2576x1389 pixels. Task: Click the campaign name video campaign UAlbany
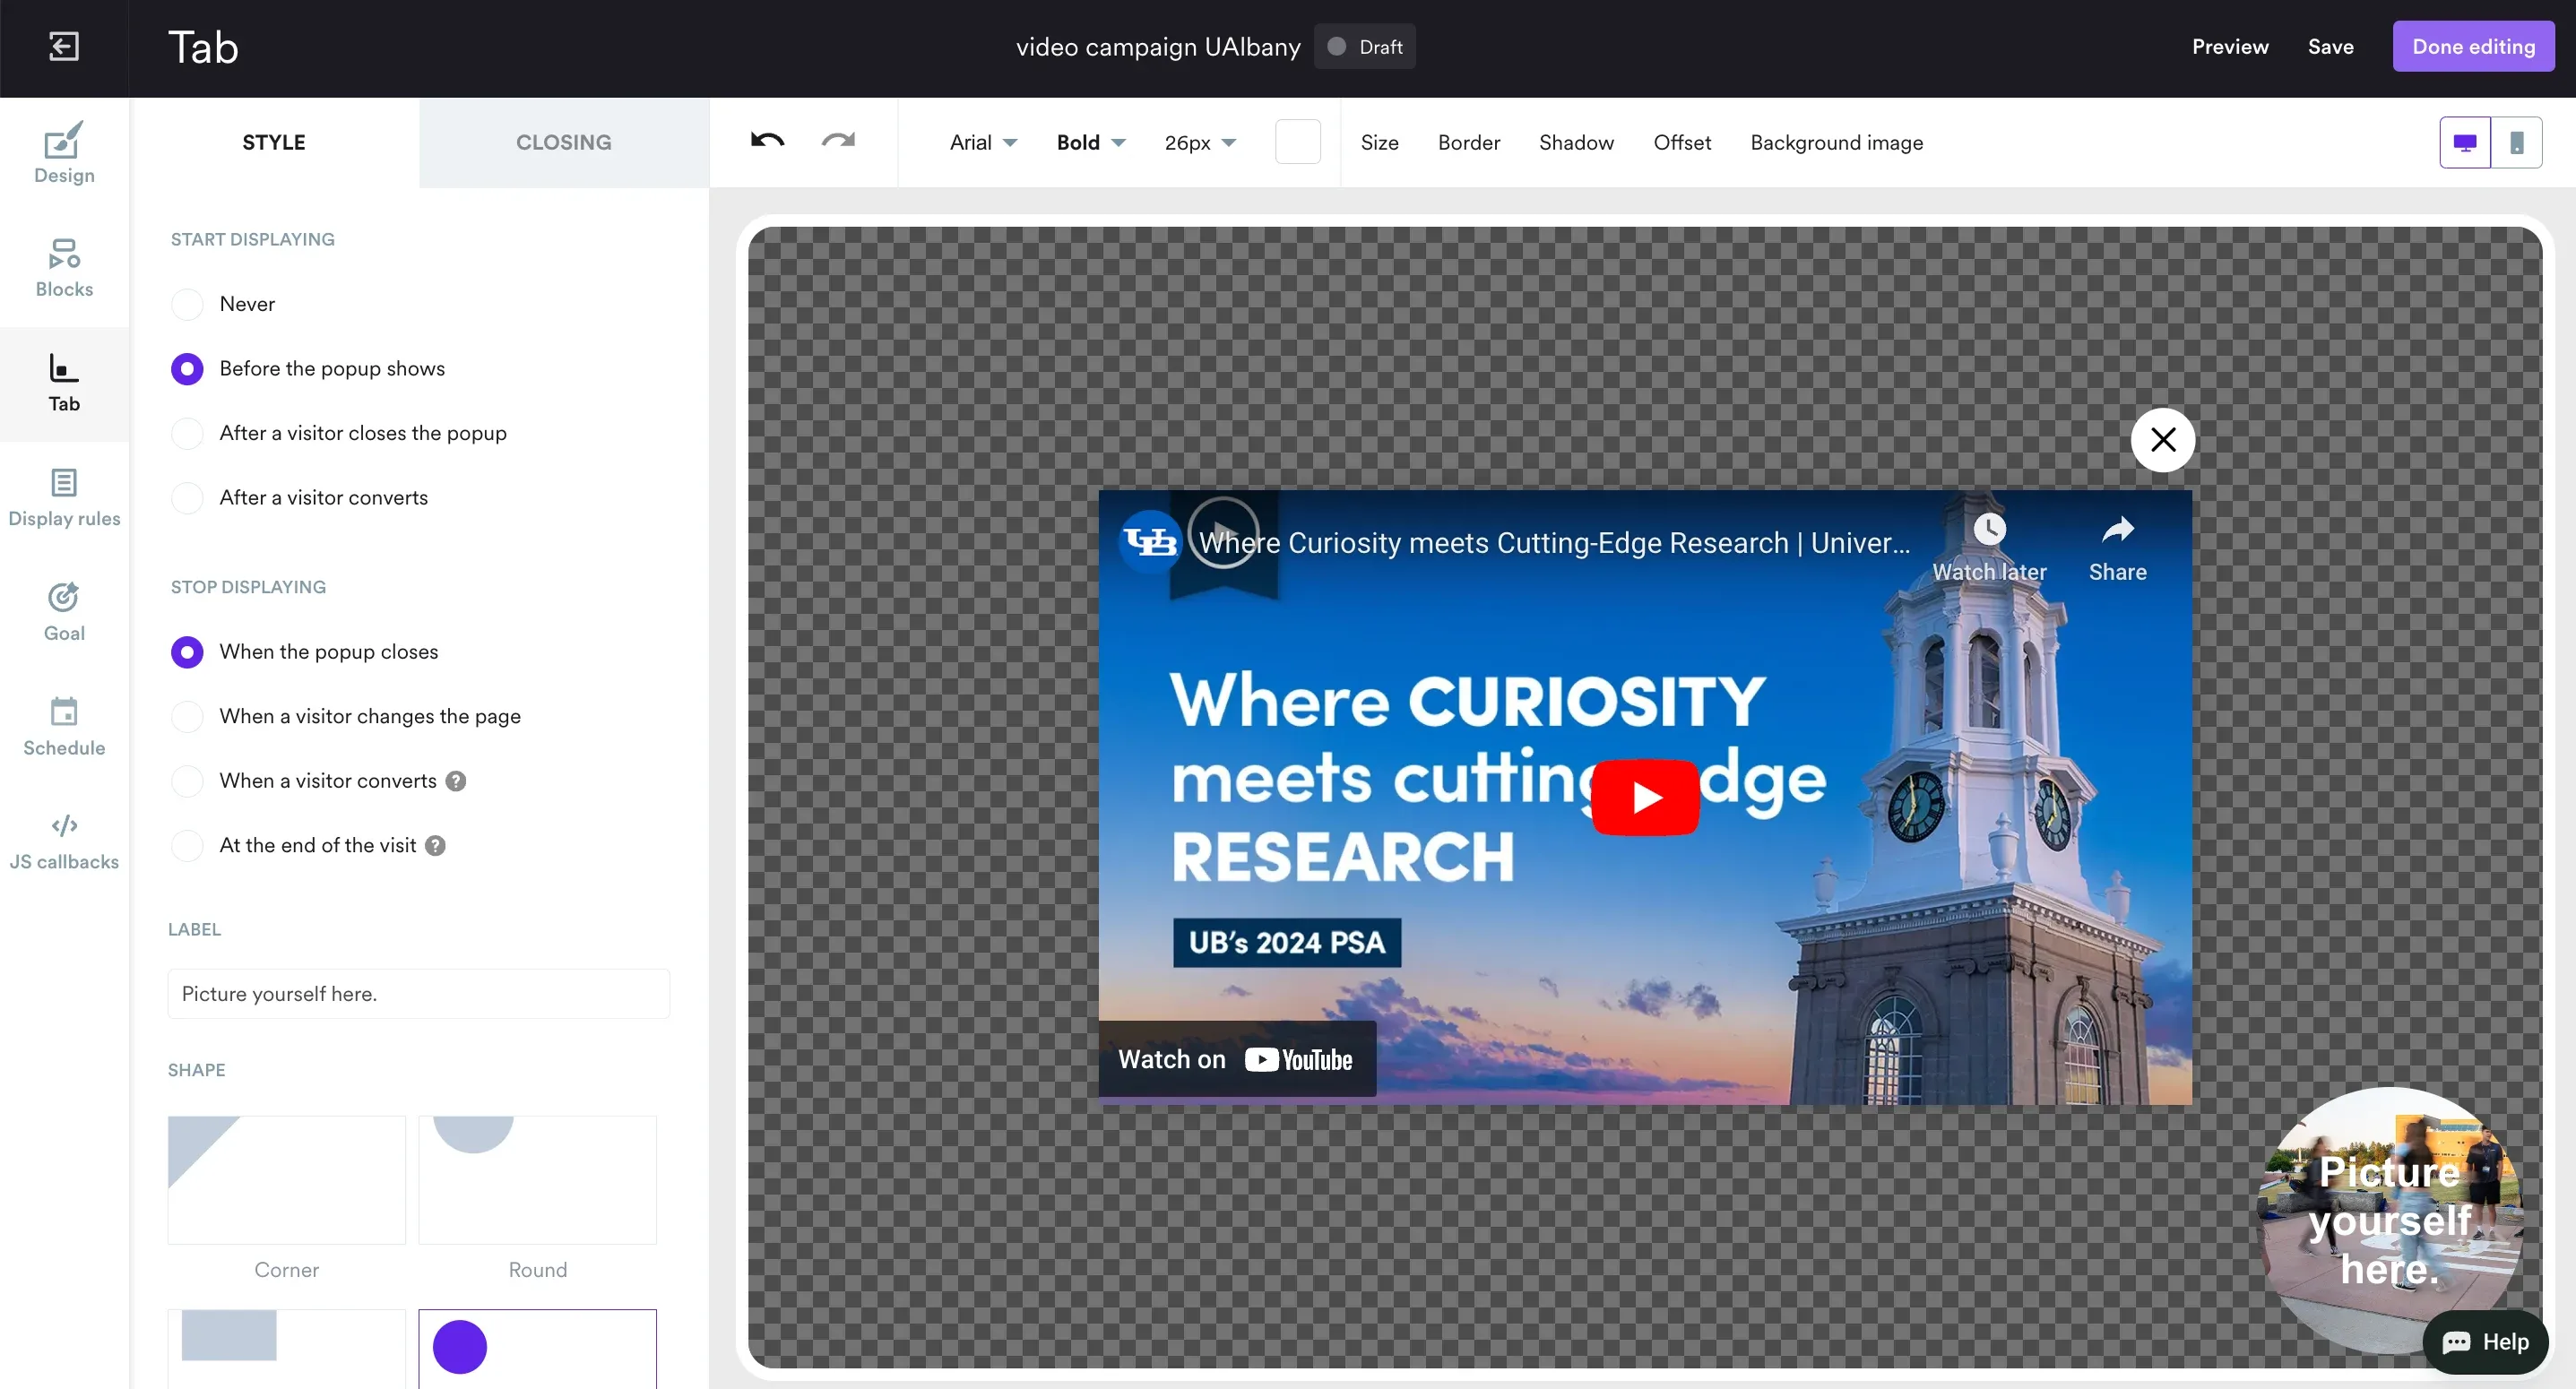pos(1158,47)
